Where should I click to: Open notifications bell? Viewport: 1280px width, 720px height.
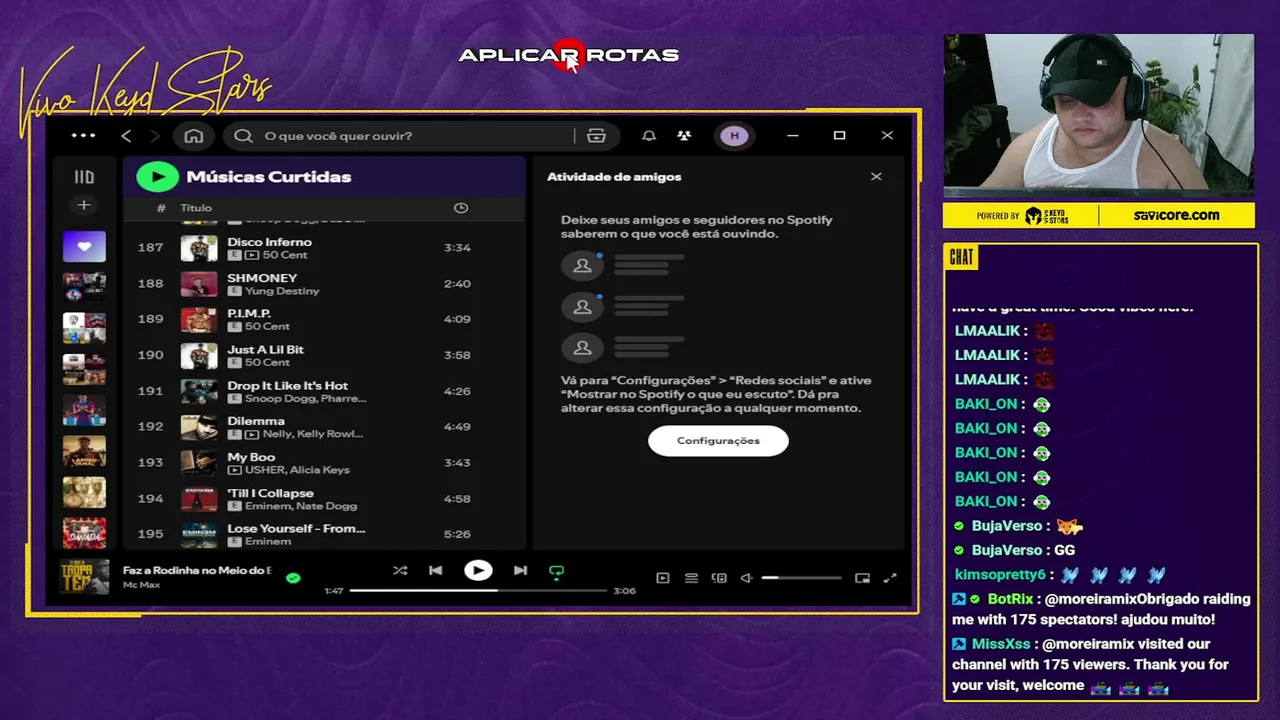pos(649,136)
